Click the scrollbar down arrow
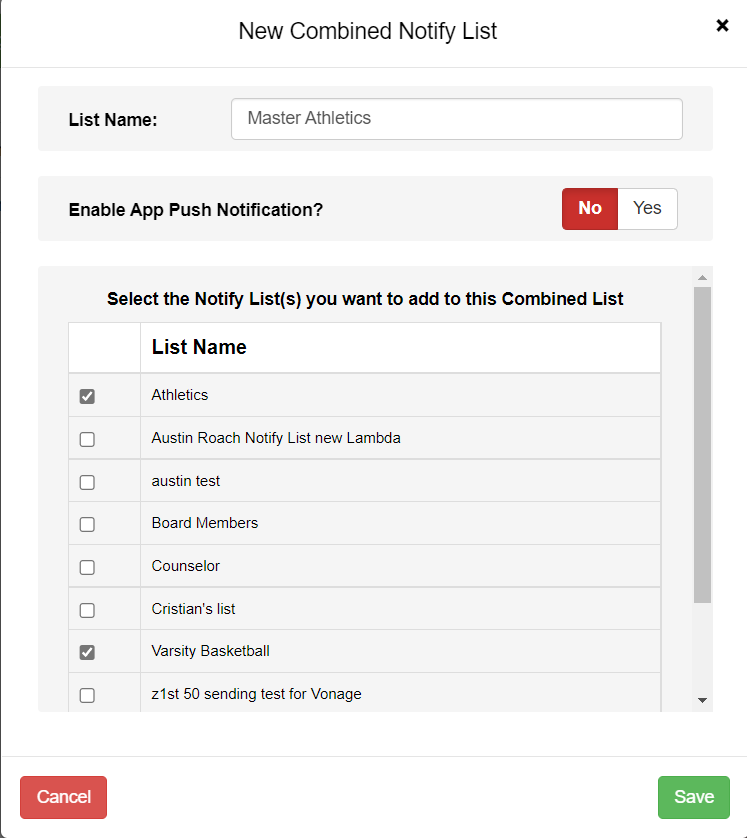This screenshot has height=838, width=747. (x=702, y=700)
